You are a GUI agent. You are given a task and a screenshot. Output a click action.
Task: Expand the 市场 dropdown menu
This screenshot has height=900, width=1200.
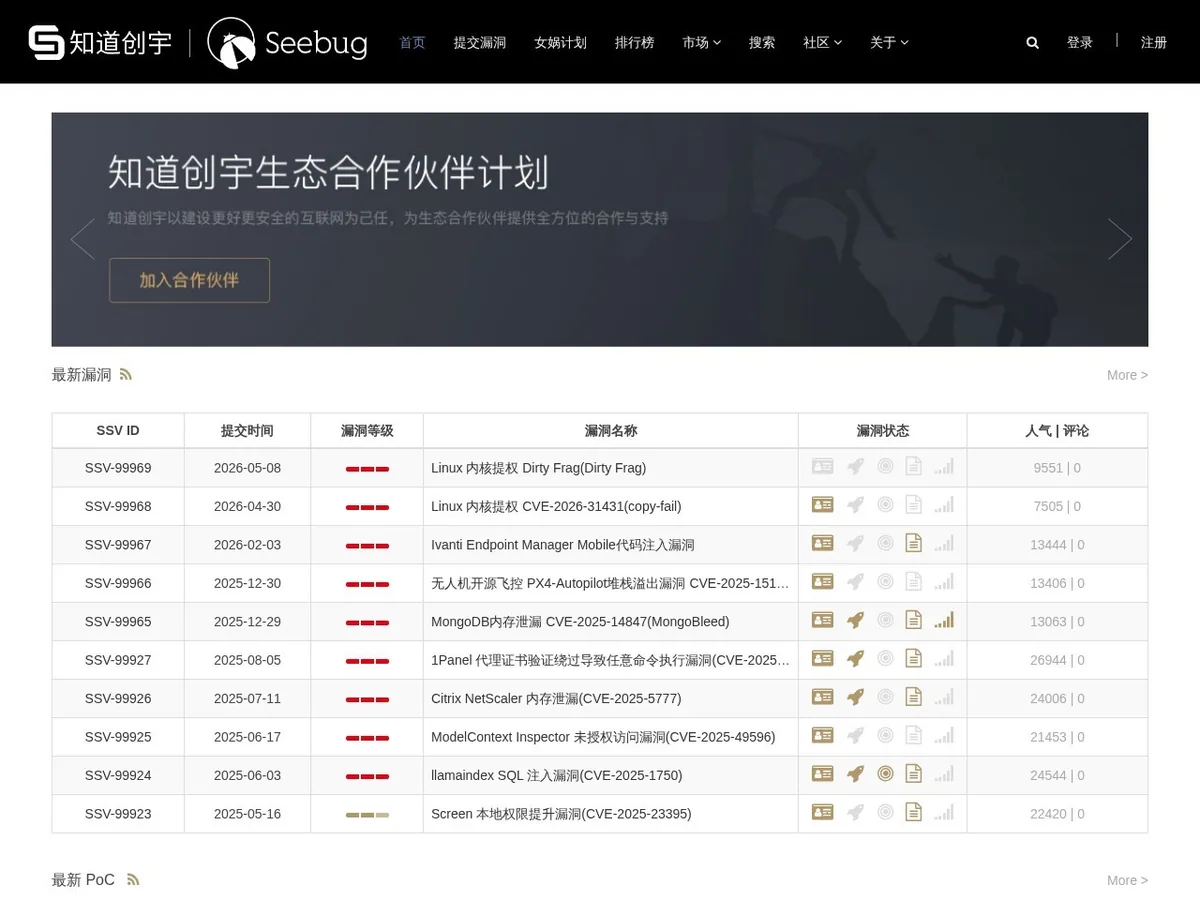point(701,43)
